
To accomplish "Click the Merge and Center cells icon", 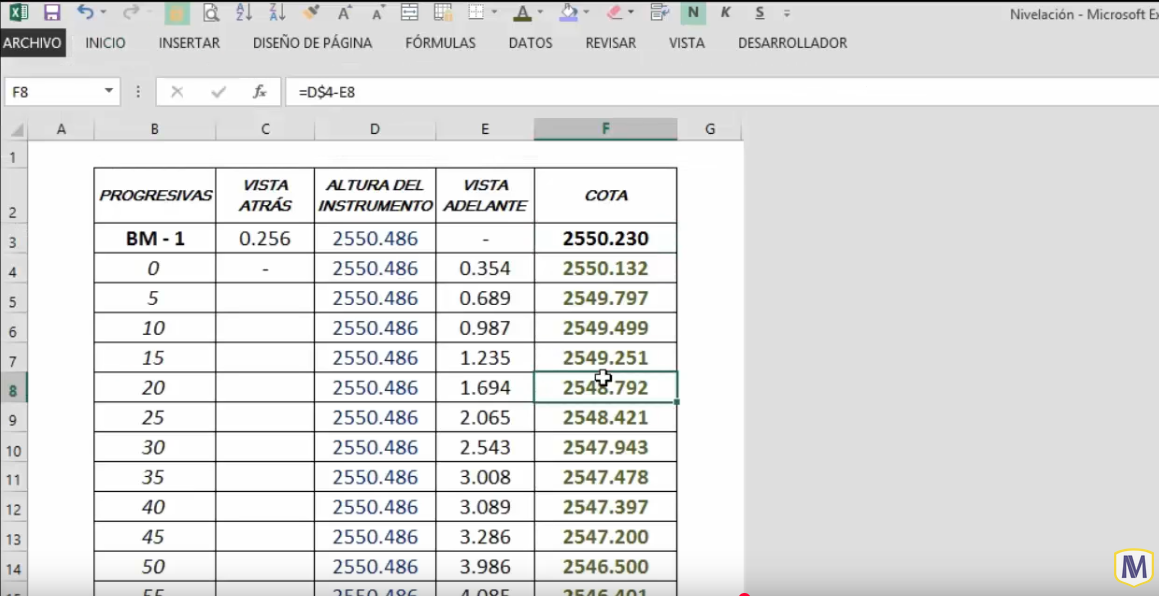I will pyautogui.click(x=409, y=12).
